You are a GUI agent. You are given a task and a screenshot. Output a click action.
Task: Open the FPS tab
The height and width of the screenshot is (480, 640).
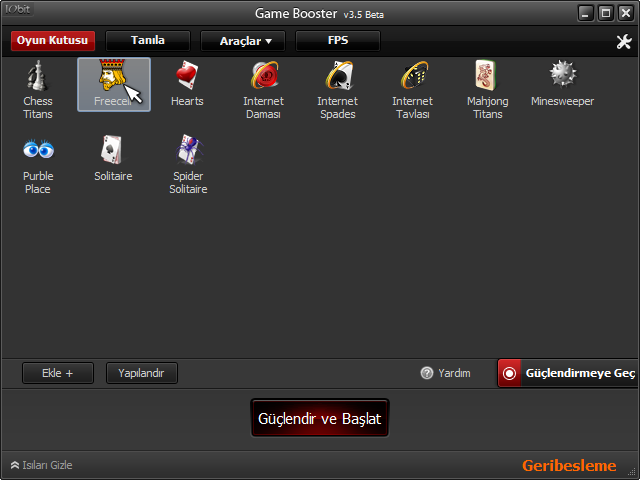[x=338, y=41]
